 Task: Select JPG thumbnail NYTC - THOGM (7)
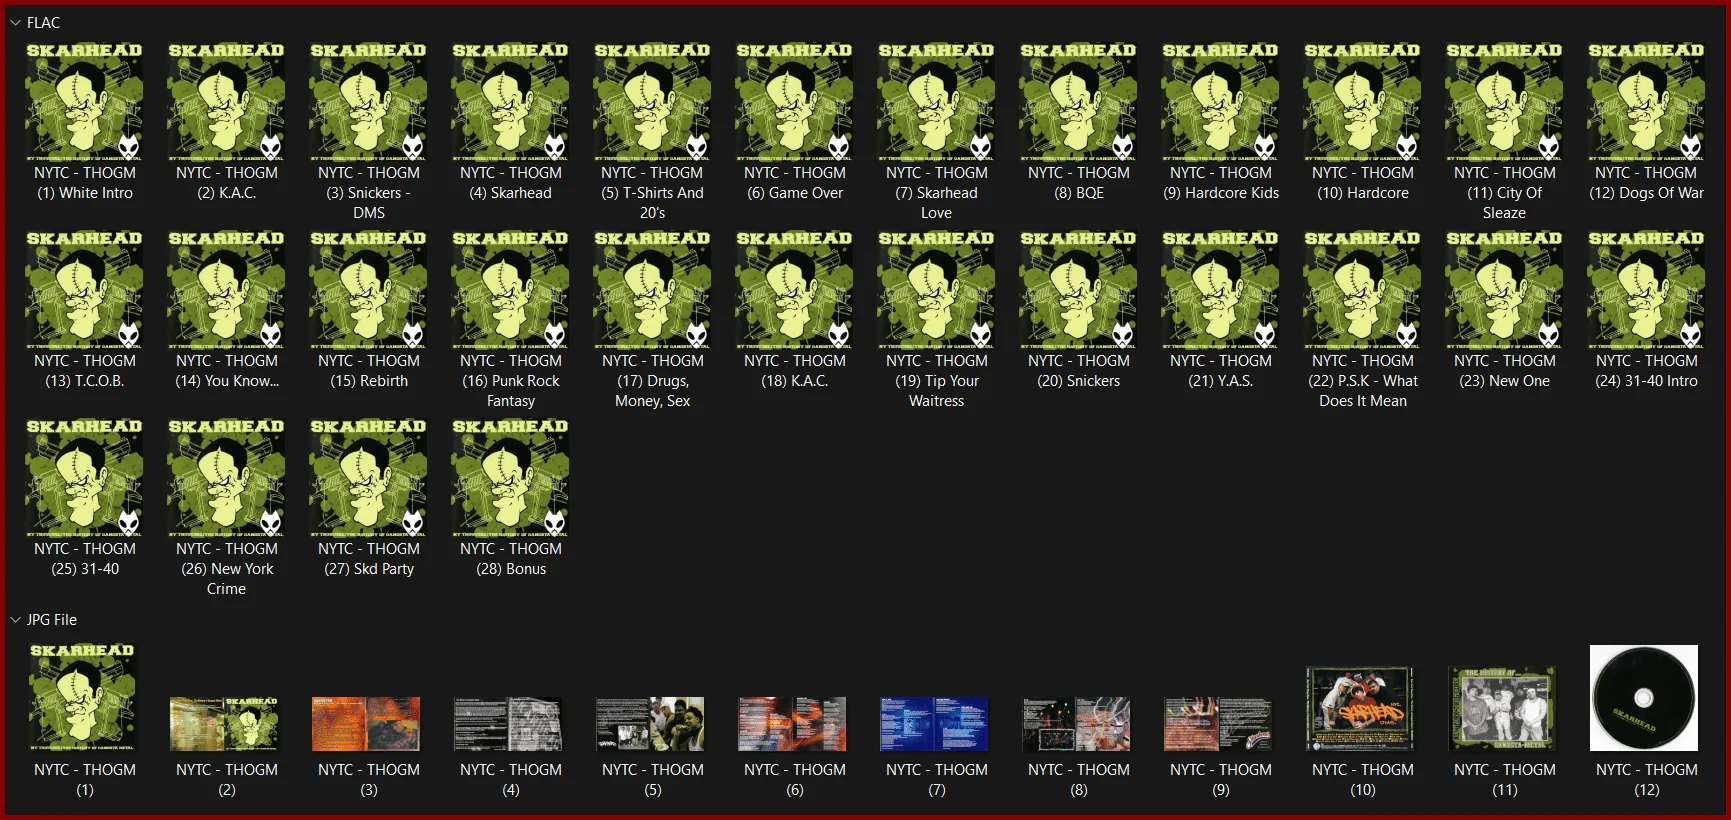[934, 724]
